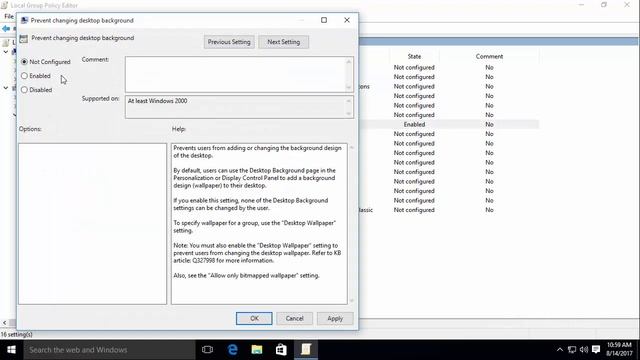Click the dialog title bar icon

(24, 20)
